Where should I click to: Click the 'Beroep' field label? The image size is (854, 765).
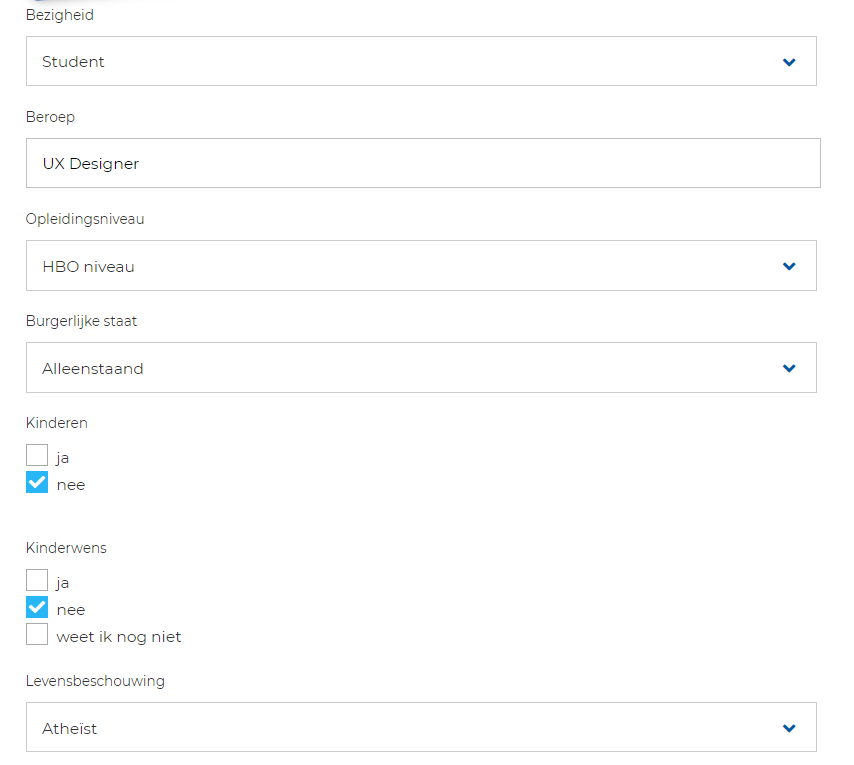click(x=50, y=117)
